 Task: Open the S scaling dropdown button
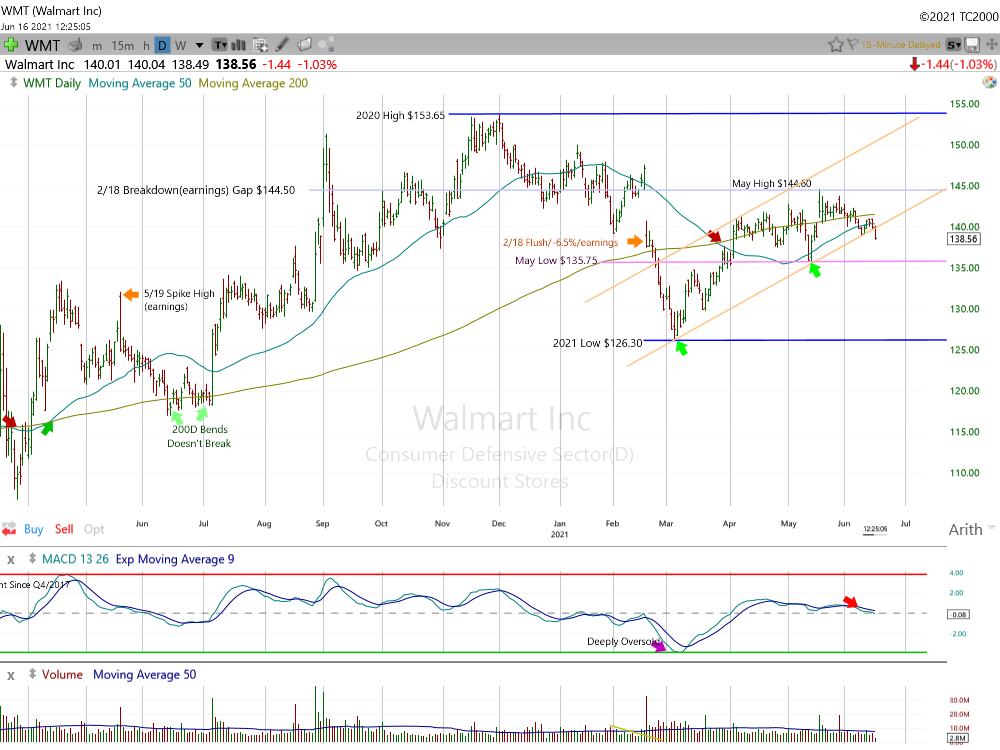click(x=954, y=45)
